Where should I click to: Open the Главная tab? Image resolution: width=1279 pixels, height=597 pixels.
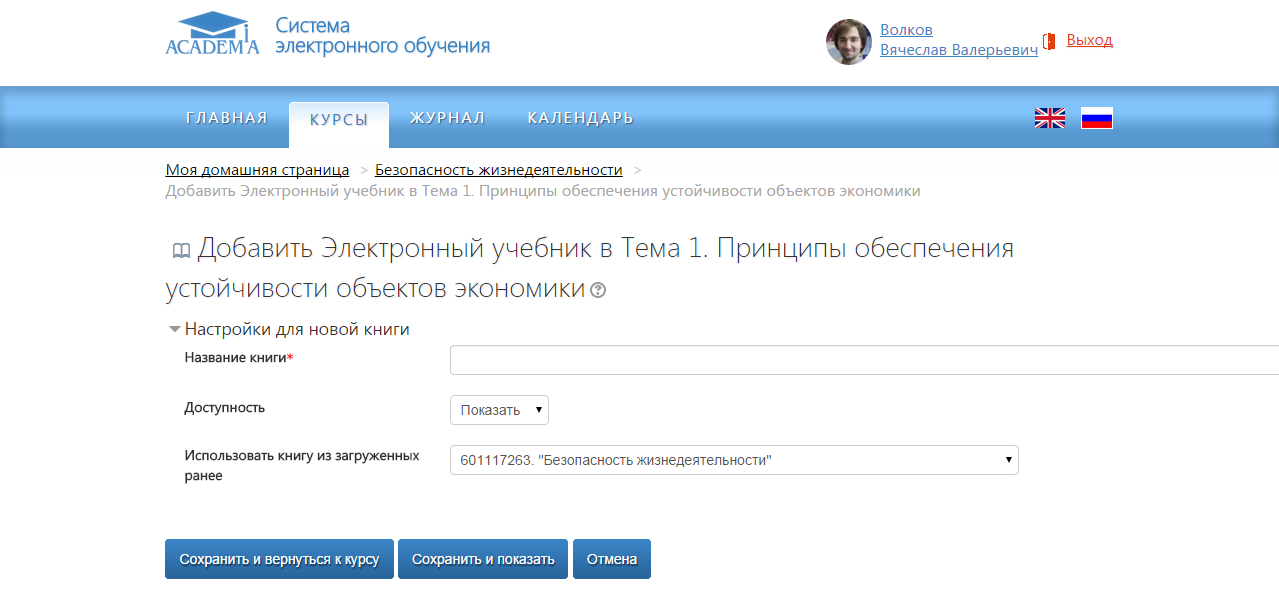[227, 118]
